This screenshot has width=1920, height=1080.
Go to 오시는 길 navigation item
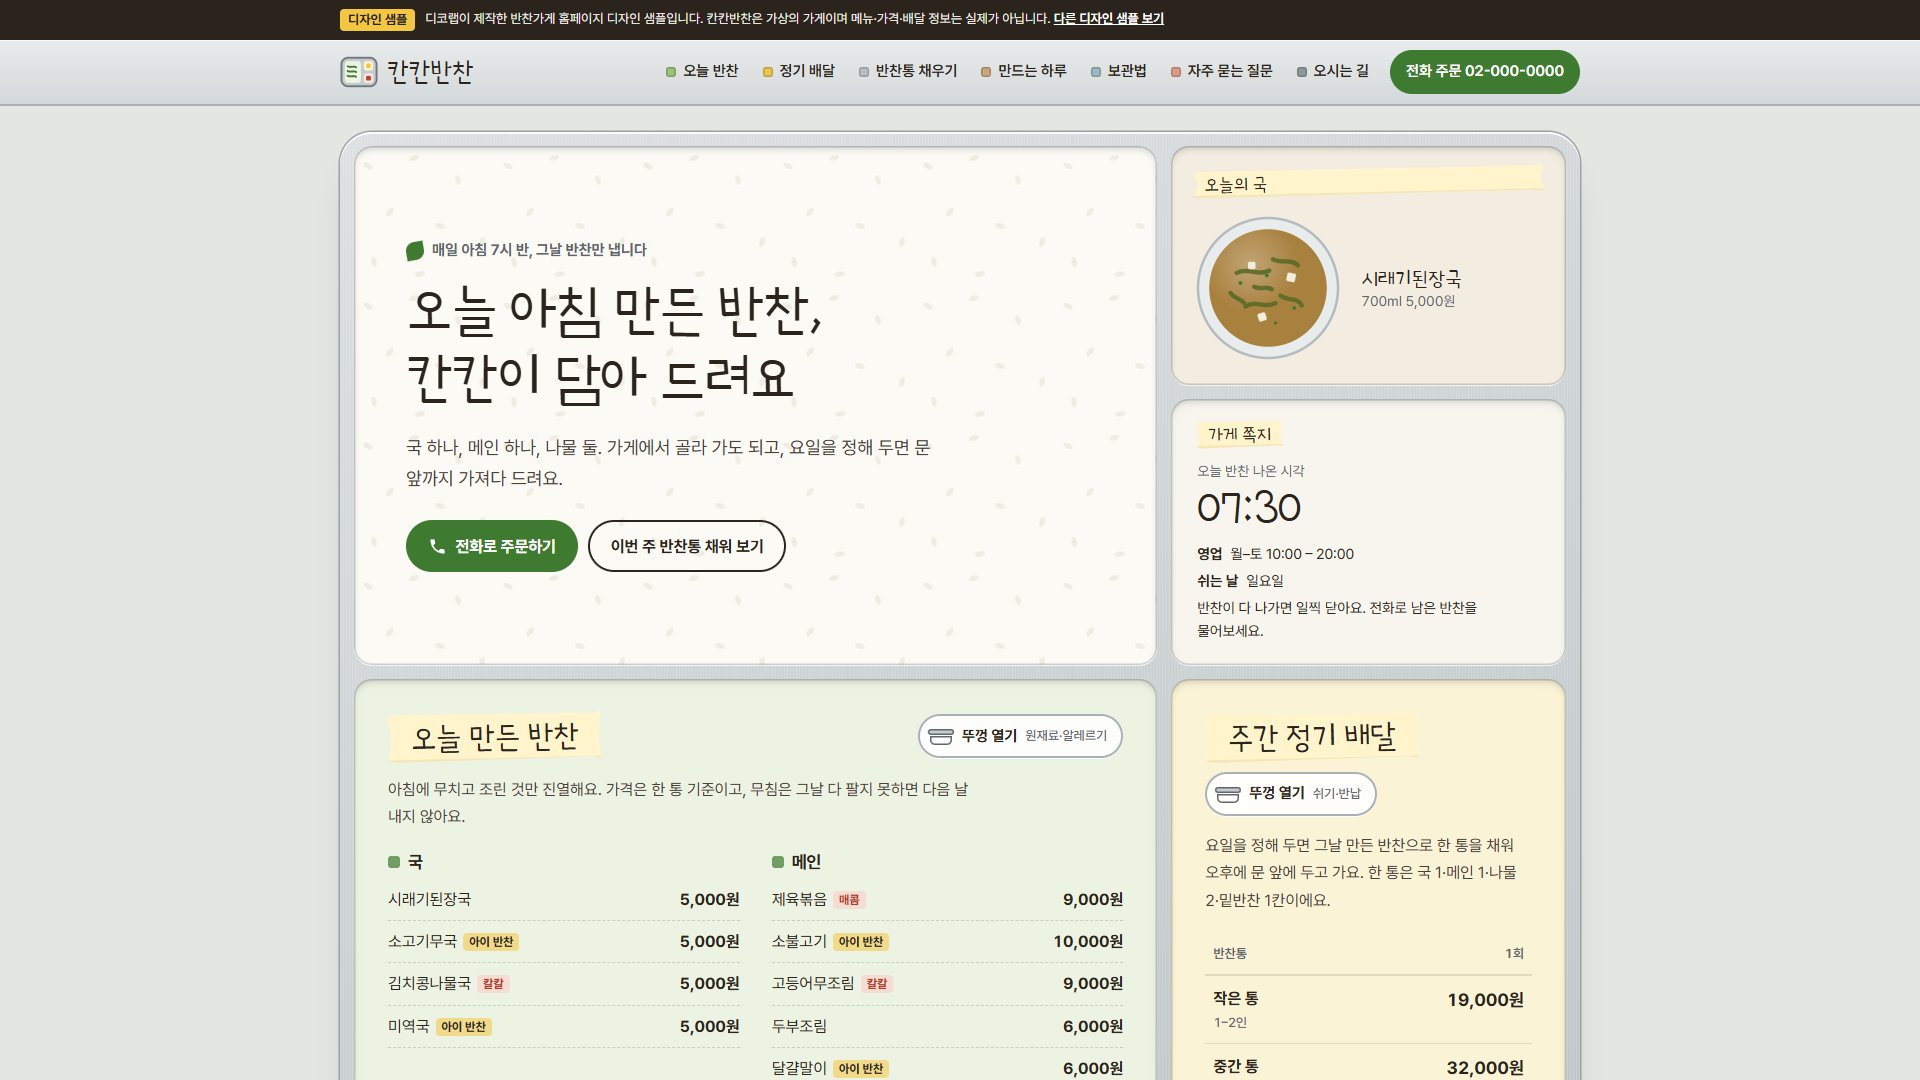[x=1333, y=71]
